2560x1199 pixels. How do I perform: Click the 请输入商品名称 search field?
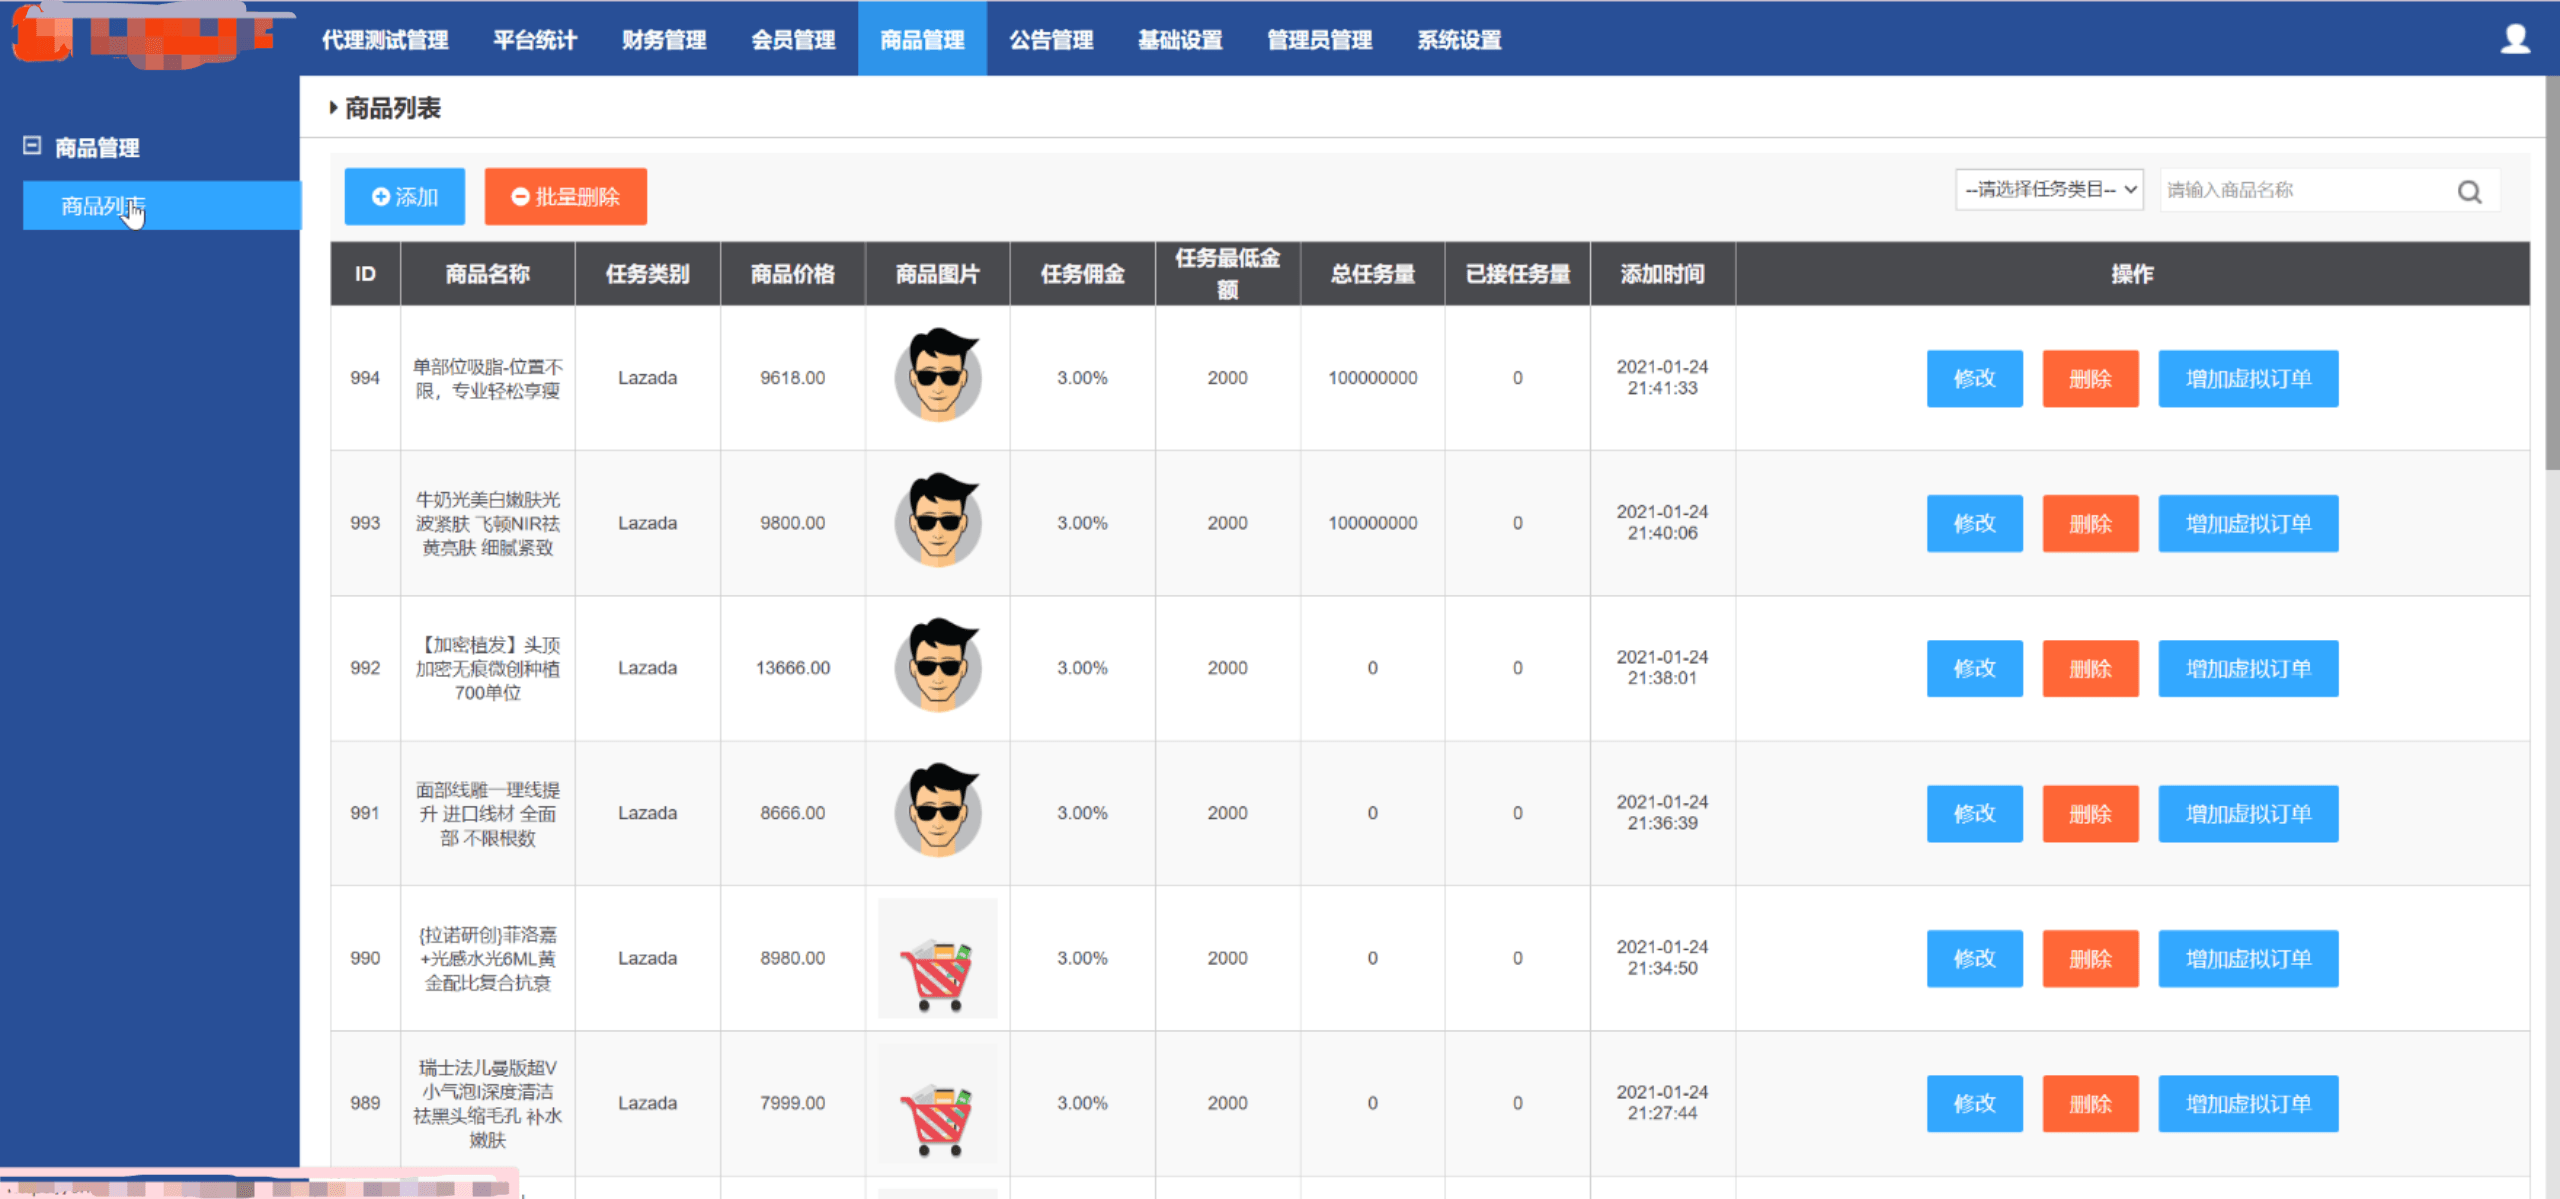(x=2300, y=190)
